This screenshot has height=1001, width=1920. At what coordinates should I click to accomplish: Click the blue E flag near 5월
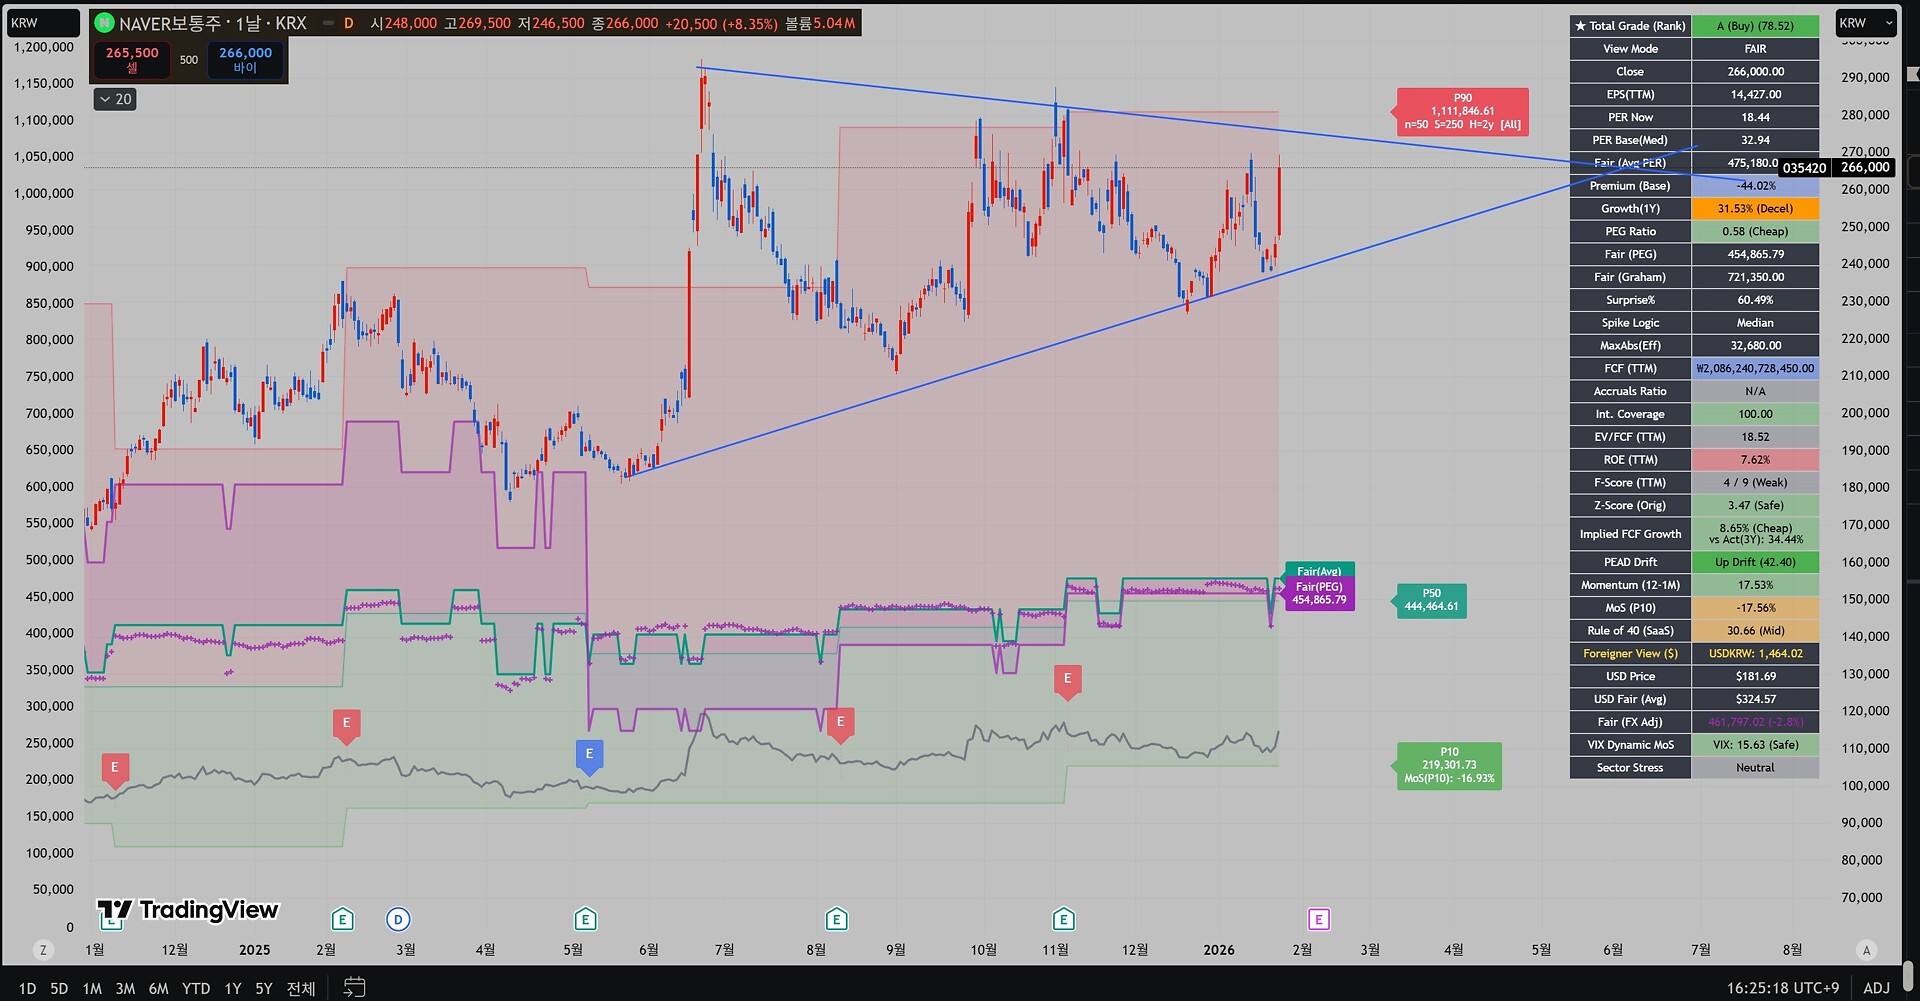(589, 756)
